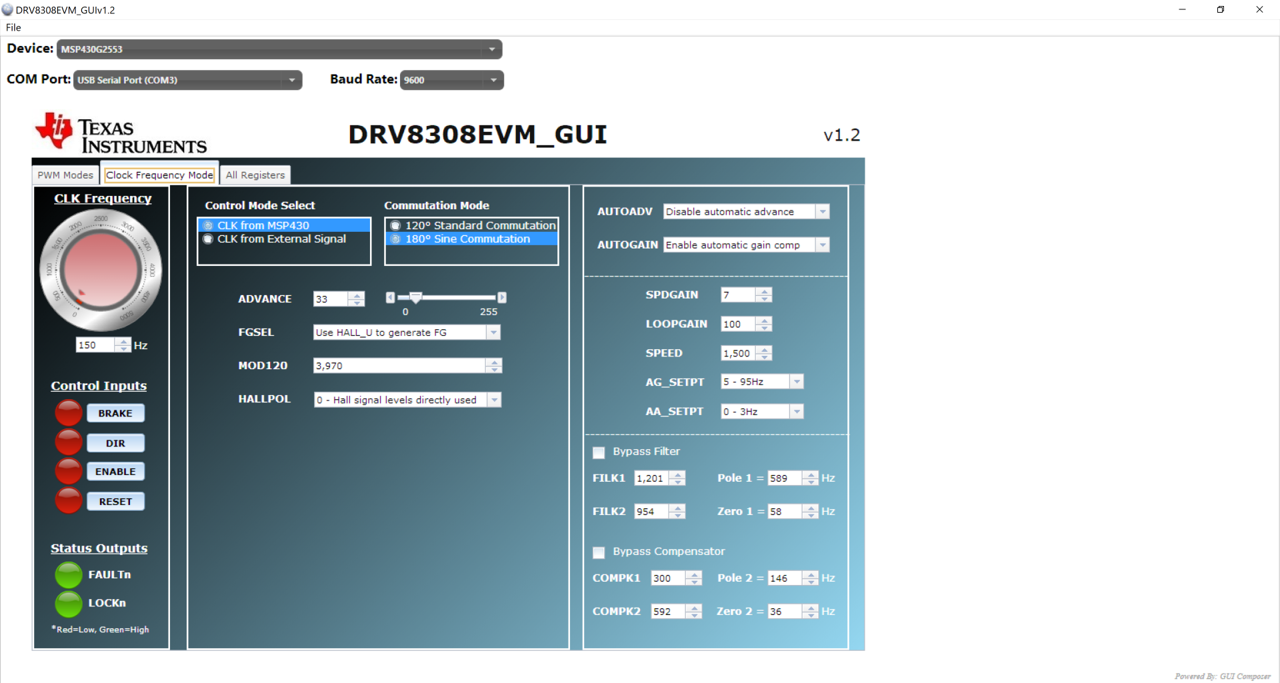Screen dimensions: 1280x683
Task: Click the FILK1 value field
Action: click(x=652, y=478)
